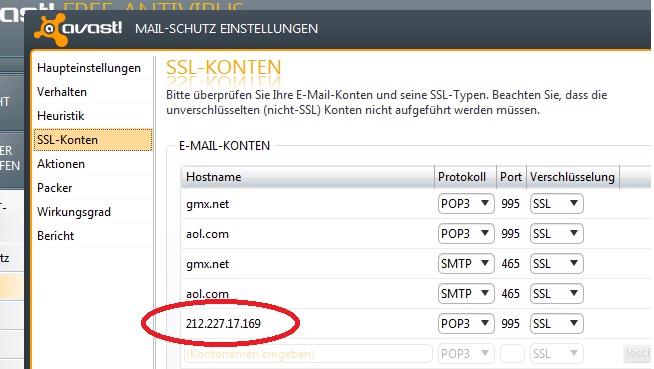
Task: Click port 465 in the gmx.net SMTP row
Action: pyautogui.click(x=511, y=264)
